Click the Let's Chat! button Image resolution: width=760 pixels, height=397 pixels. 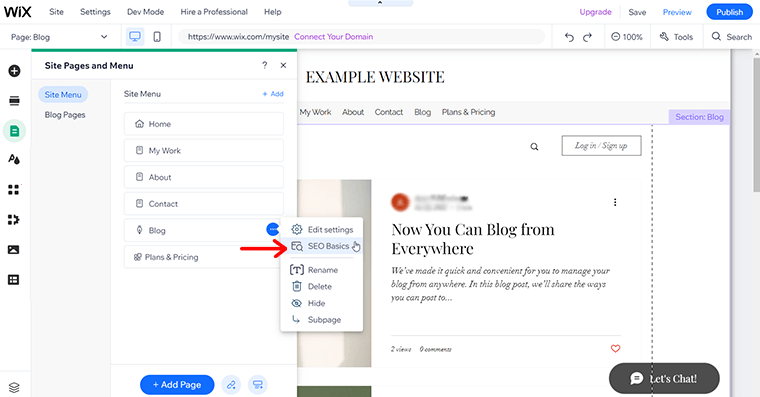tap(664, 378)
